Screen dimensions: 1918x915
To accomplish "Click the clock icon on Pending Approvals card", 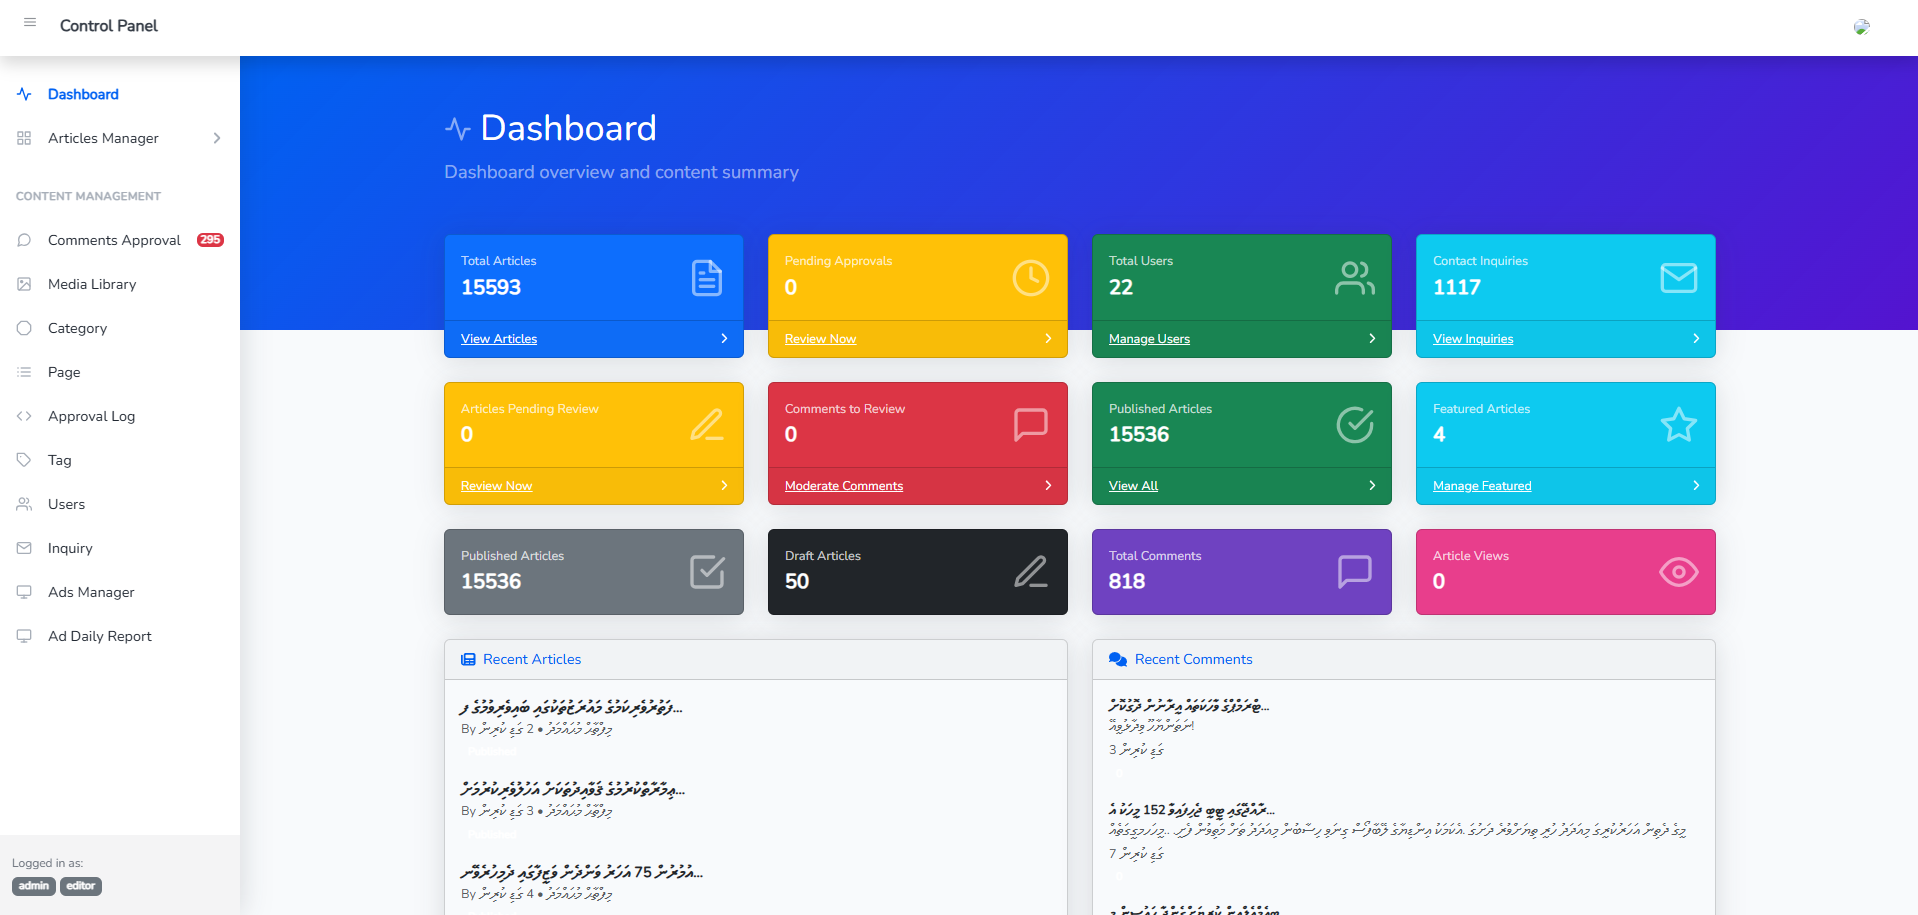I will (x=1030, y=278).
